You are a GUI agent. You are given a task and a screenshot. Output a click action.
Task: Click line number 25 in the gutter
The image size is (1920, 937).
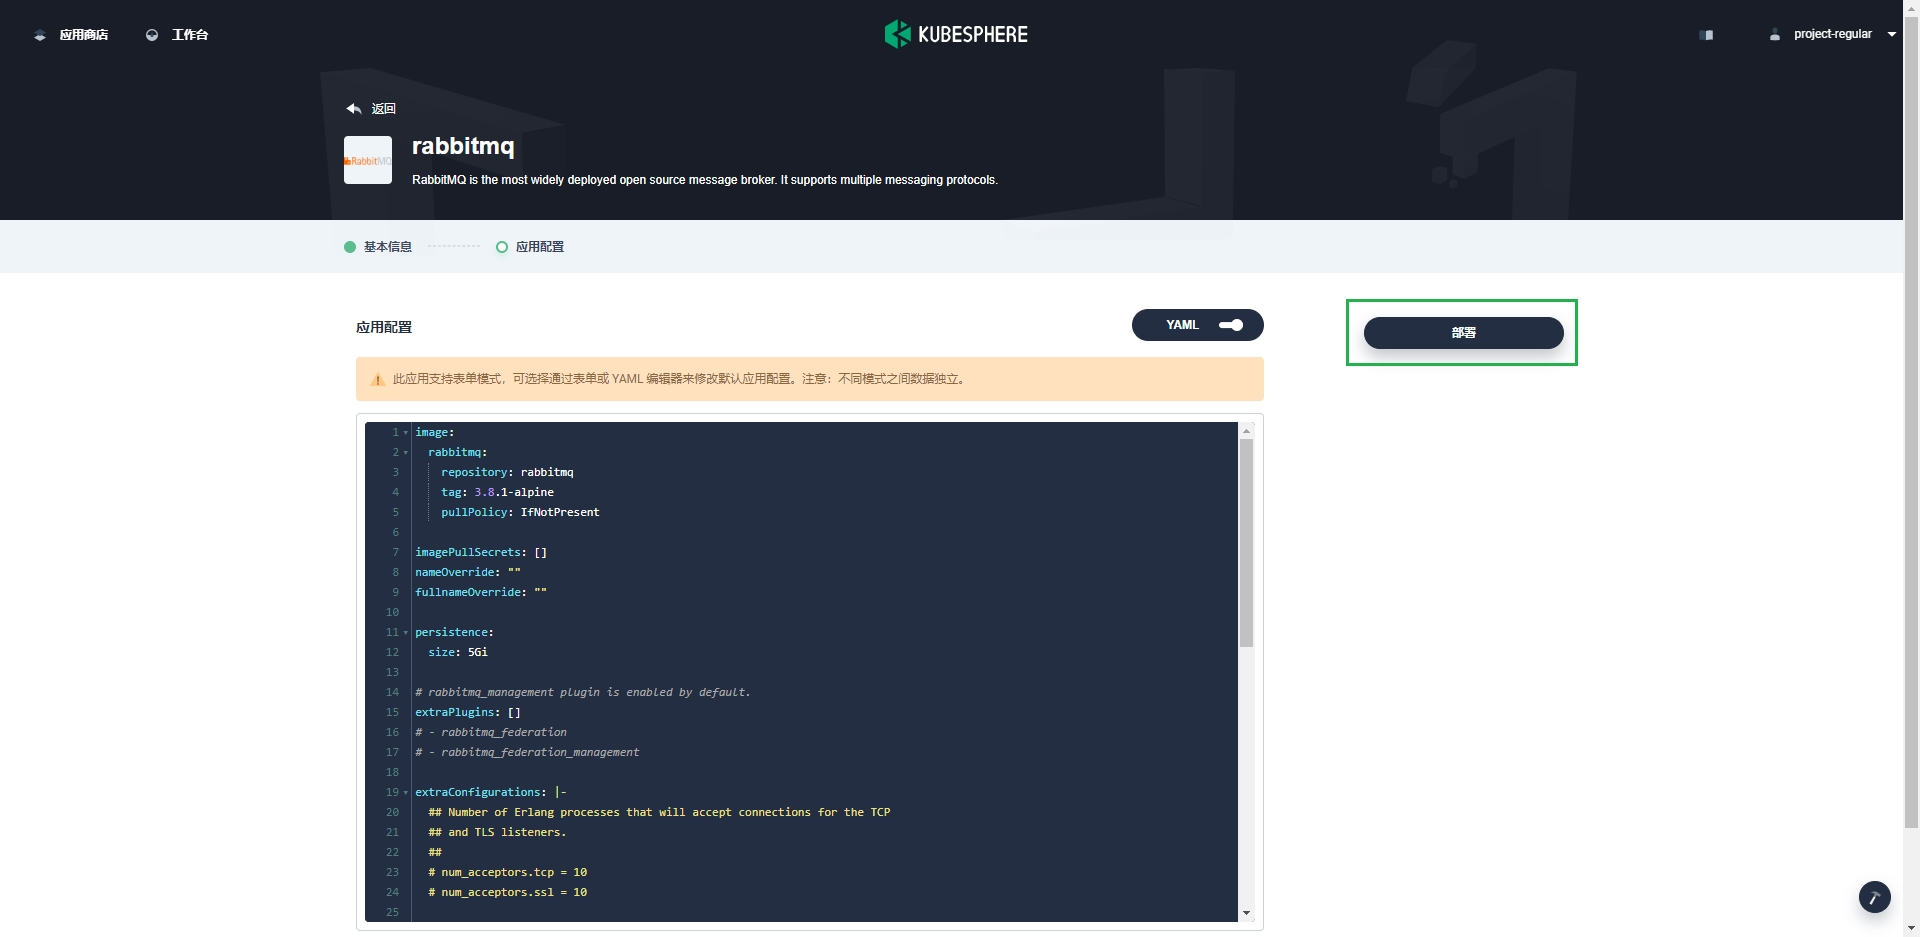[392, 912]
